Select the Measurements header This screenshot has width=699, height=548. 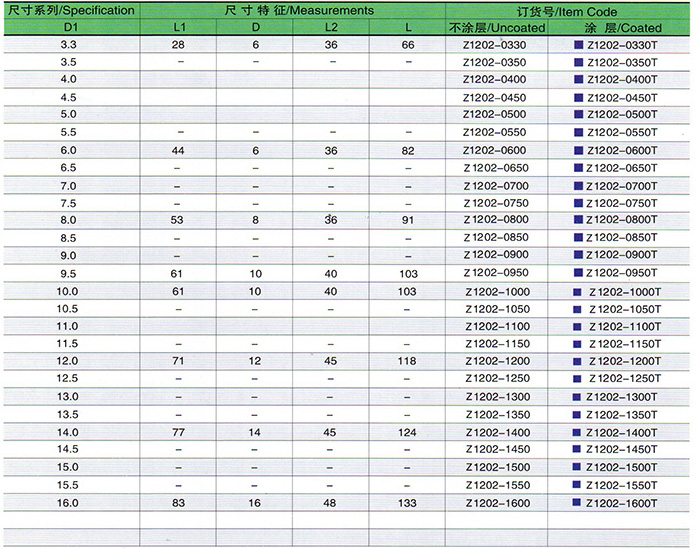[291, 9]
